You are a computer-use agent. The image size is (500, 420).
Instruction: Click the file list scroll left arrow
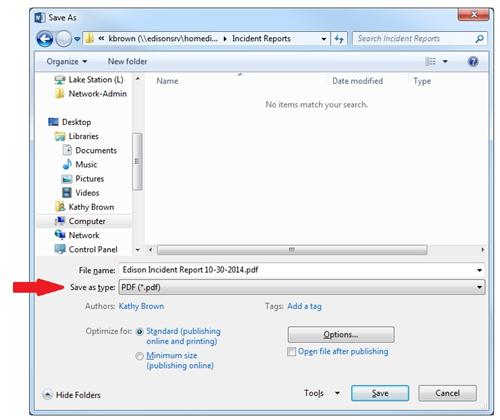(x=150, y=250)
